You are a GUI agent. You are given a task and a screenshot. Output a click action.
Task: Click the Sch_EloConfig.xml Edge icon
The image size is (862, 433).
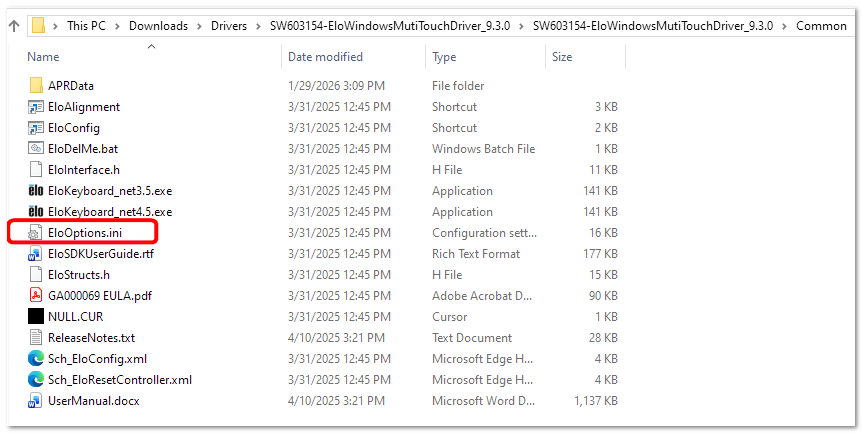click(36, 358)
